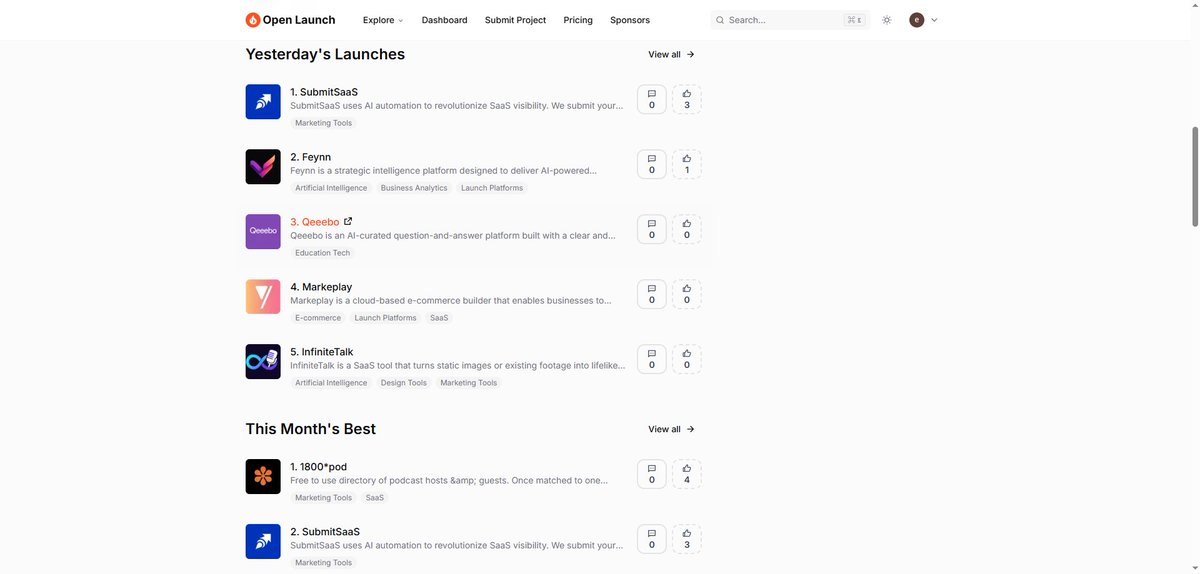View all of Yesterday's Launches

(671, 55)
